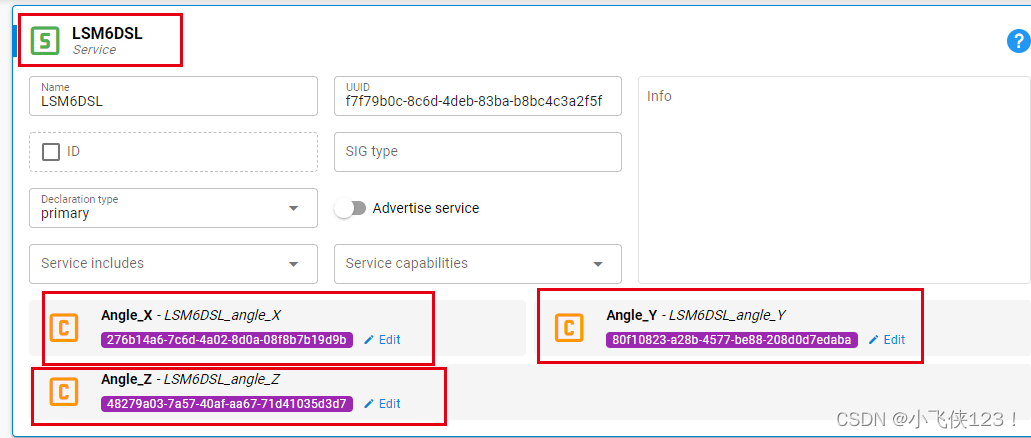
Task: Select the Angle_Y characteristic title
Action: (x=632, y=315)
